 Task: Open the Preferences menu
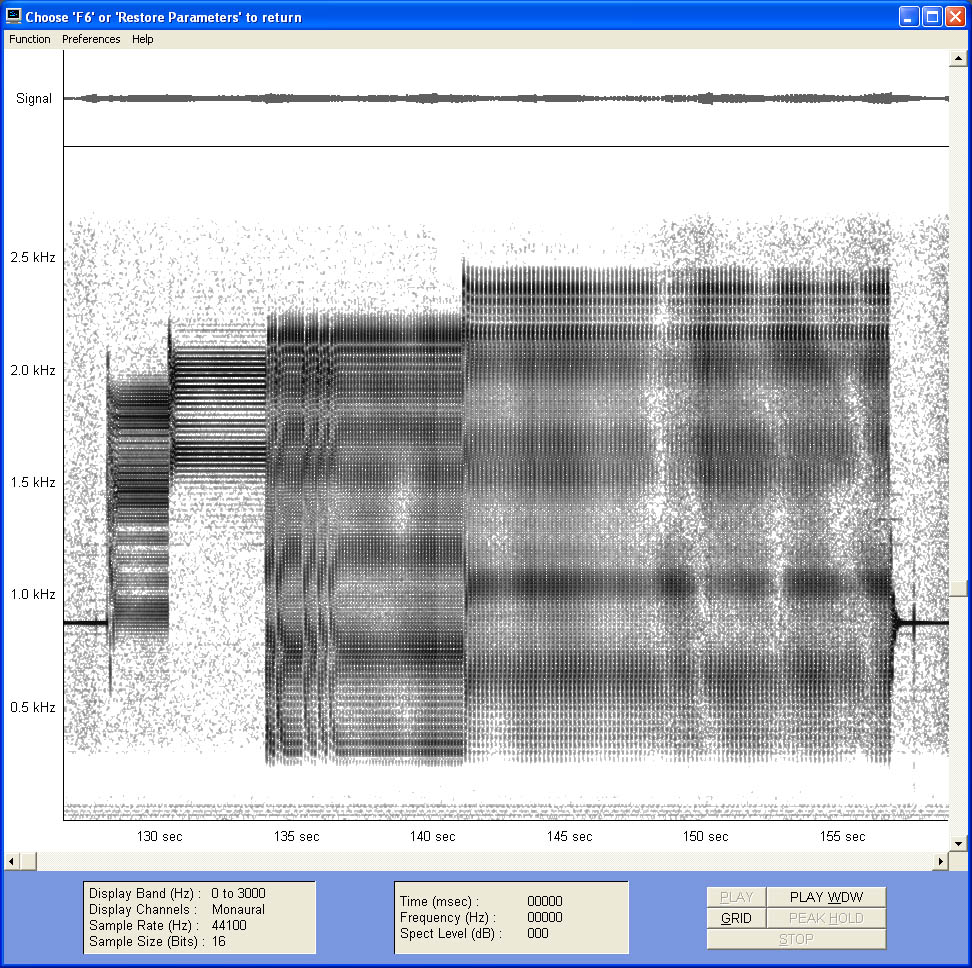coord(91,39)
